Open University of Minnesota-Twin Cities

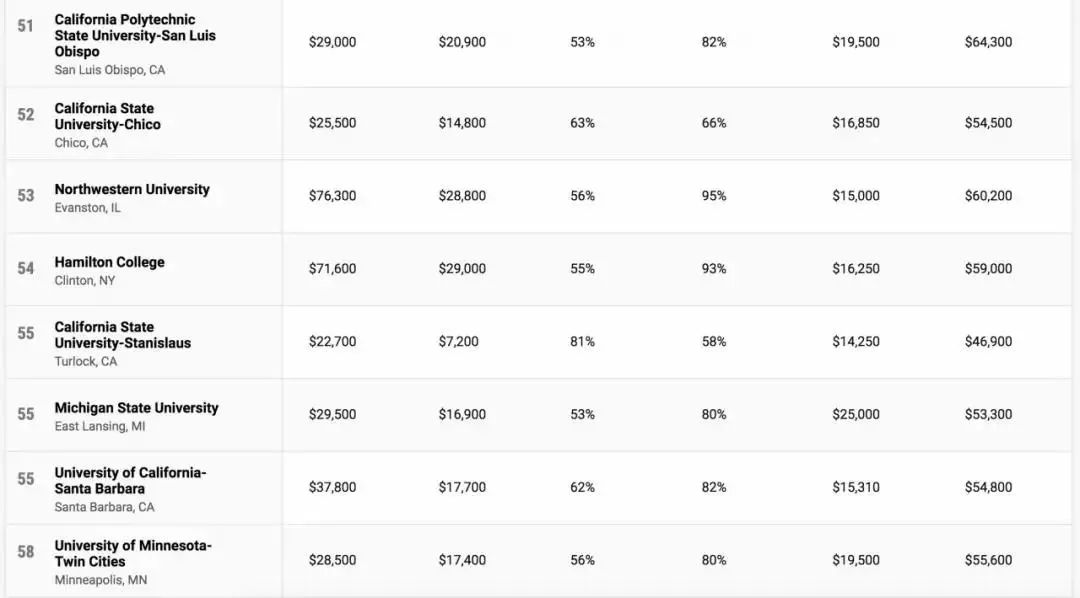(132, 553)
